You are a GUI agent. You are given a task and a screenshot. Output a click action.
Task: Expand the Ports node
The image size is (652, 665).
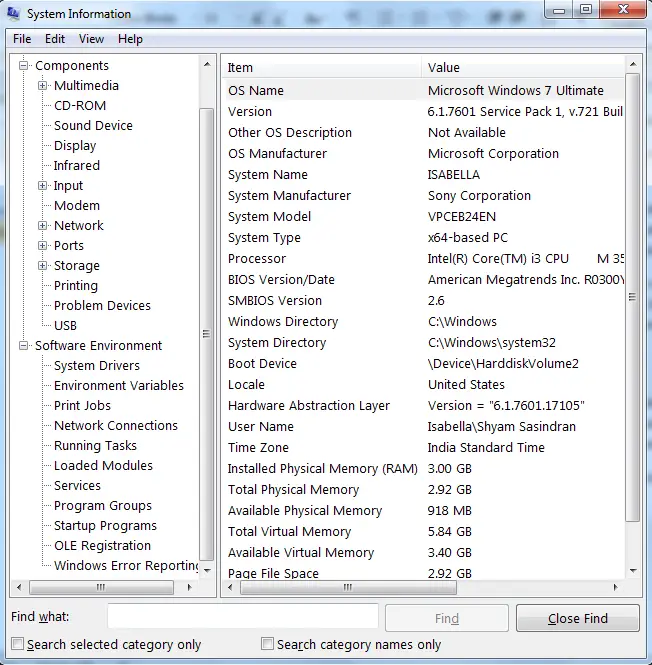click(x=42, y=246)
